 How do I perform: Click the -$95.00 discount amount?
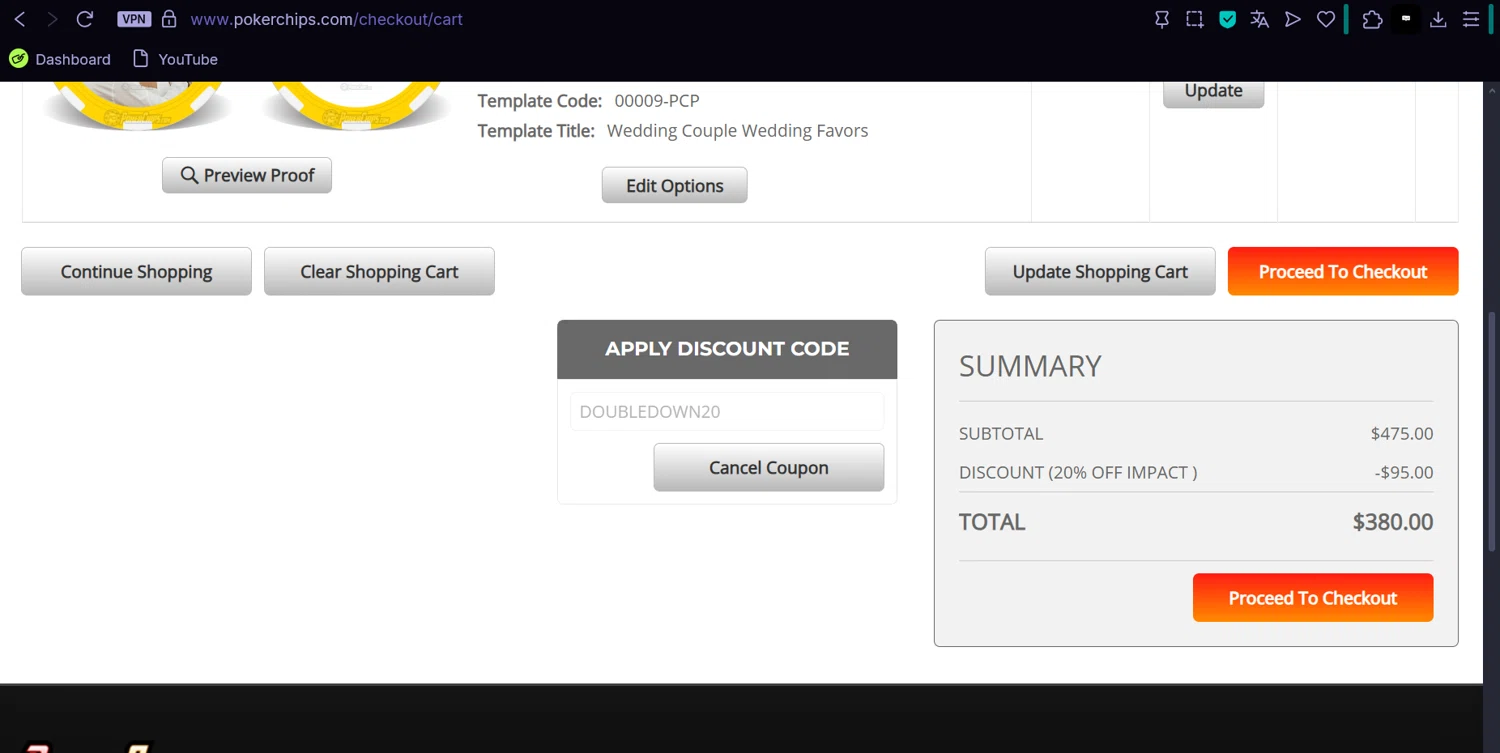[1404, 472]
